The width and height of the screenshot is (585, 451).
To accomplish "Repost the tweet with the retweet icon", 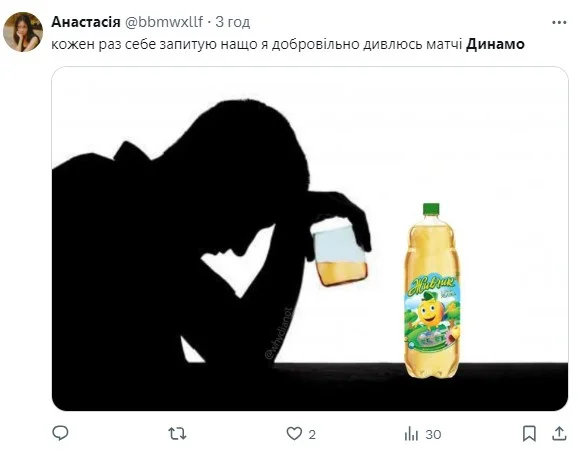I will point(177,434).
